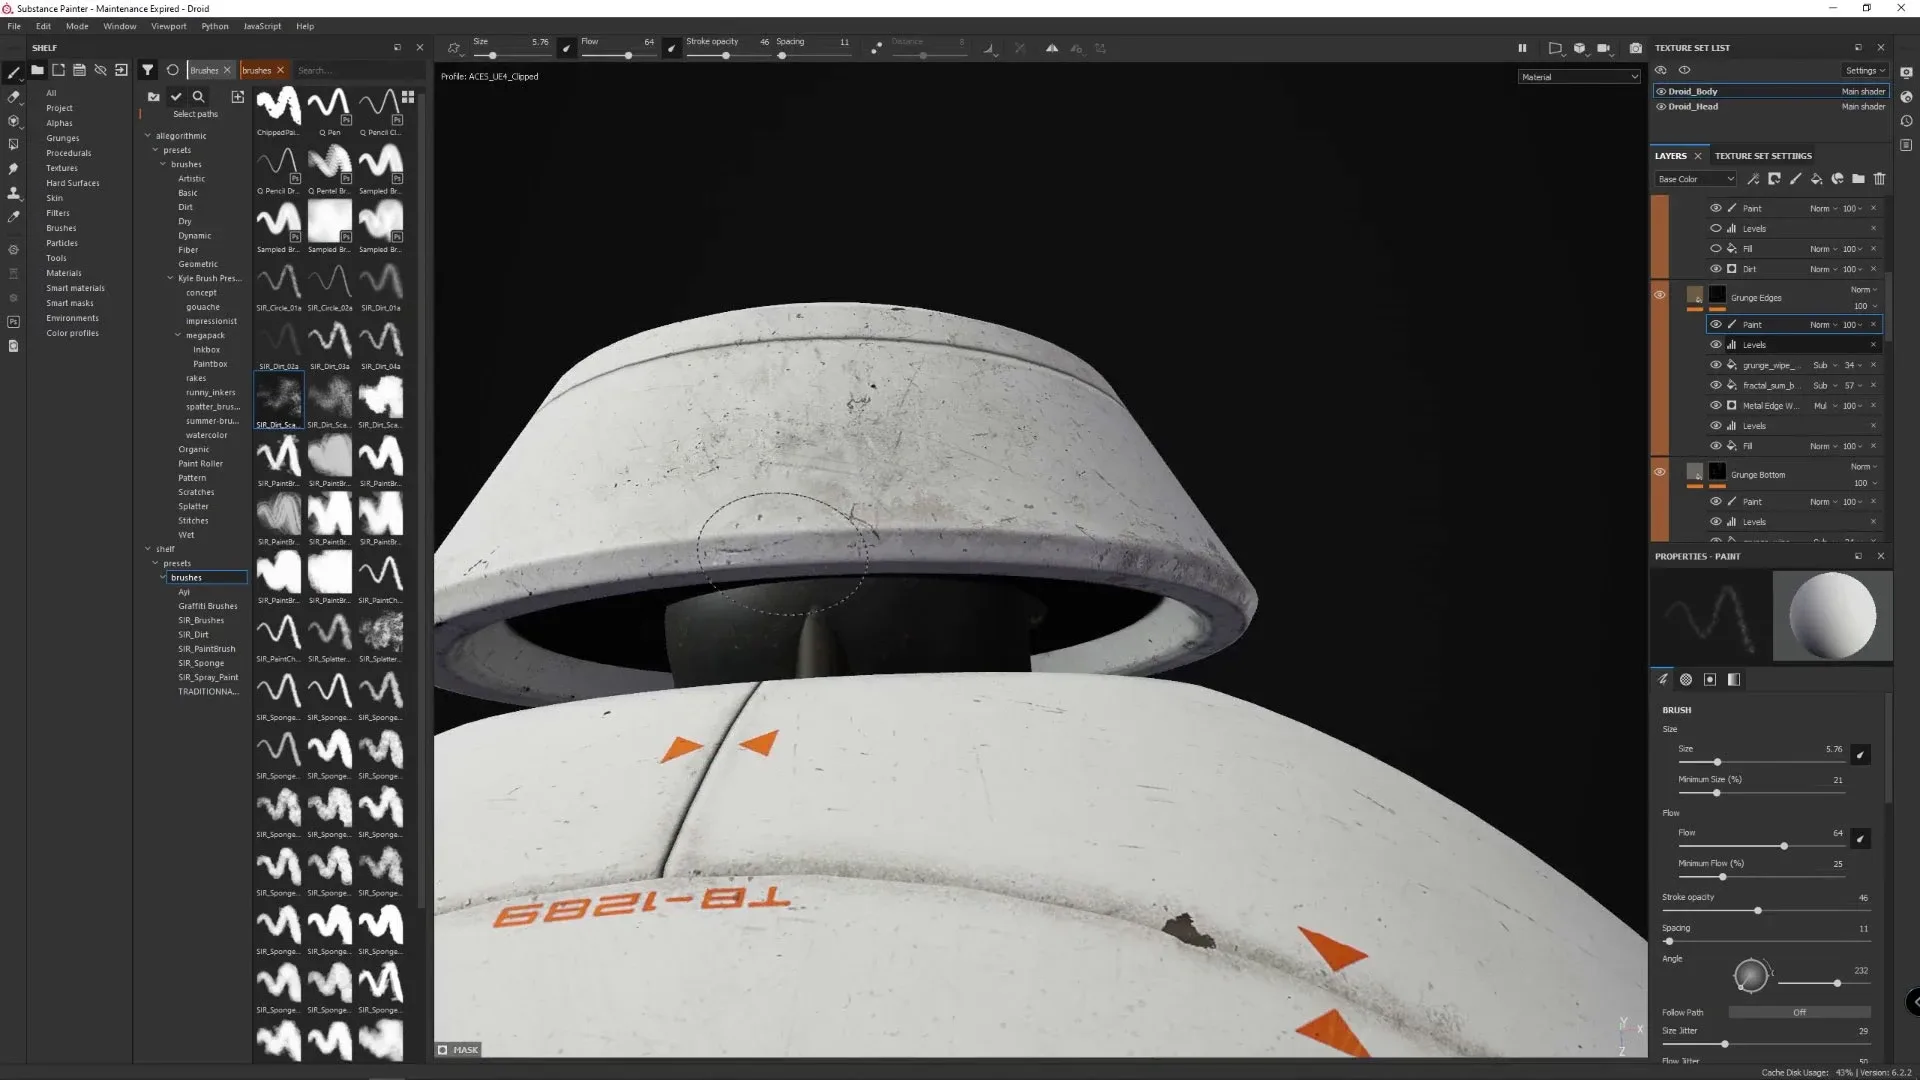1920x1080 pixels.
Task: Select SIR_Sponge folder in shelf tree
Action: pyautogui.click(x=201, y=663)
